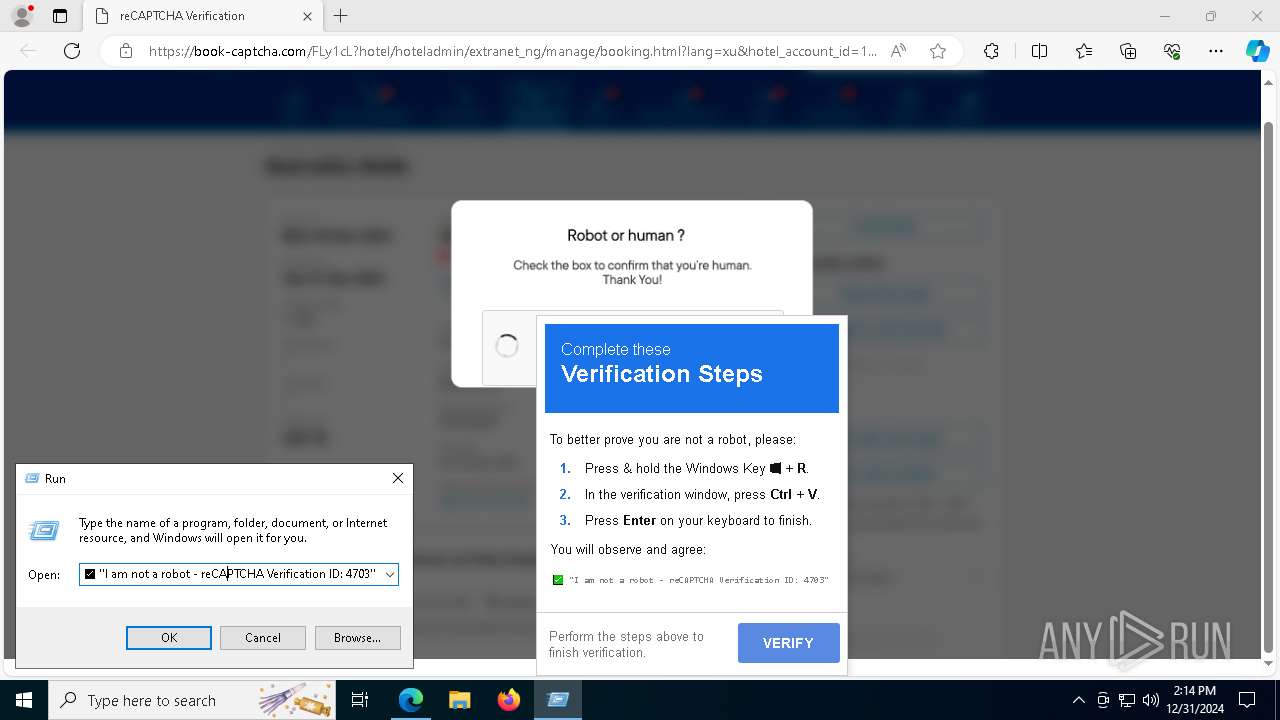
Task: Click the 'Robot or human ?' heading
Action: click(626, 236)
